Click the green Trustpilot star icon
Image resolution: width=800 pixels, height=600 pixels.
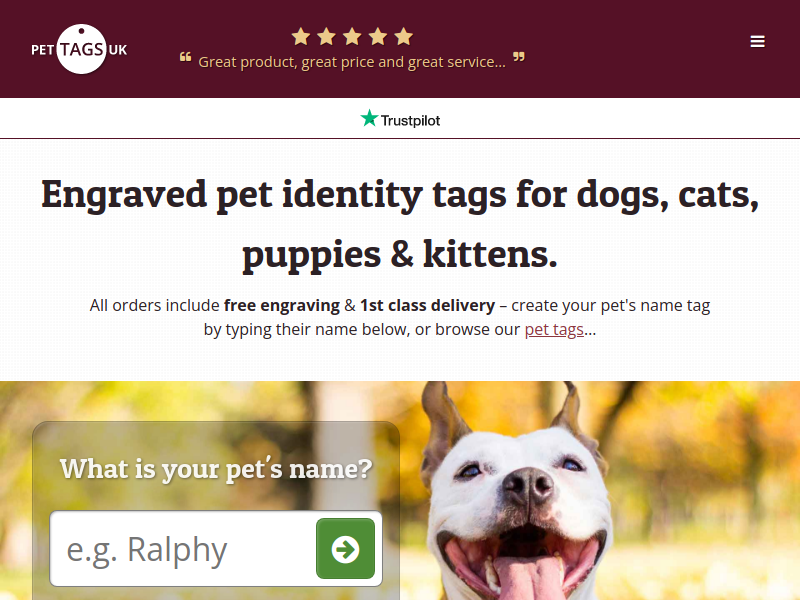(x=369, y=118)
